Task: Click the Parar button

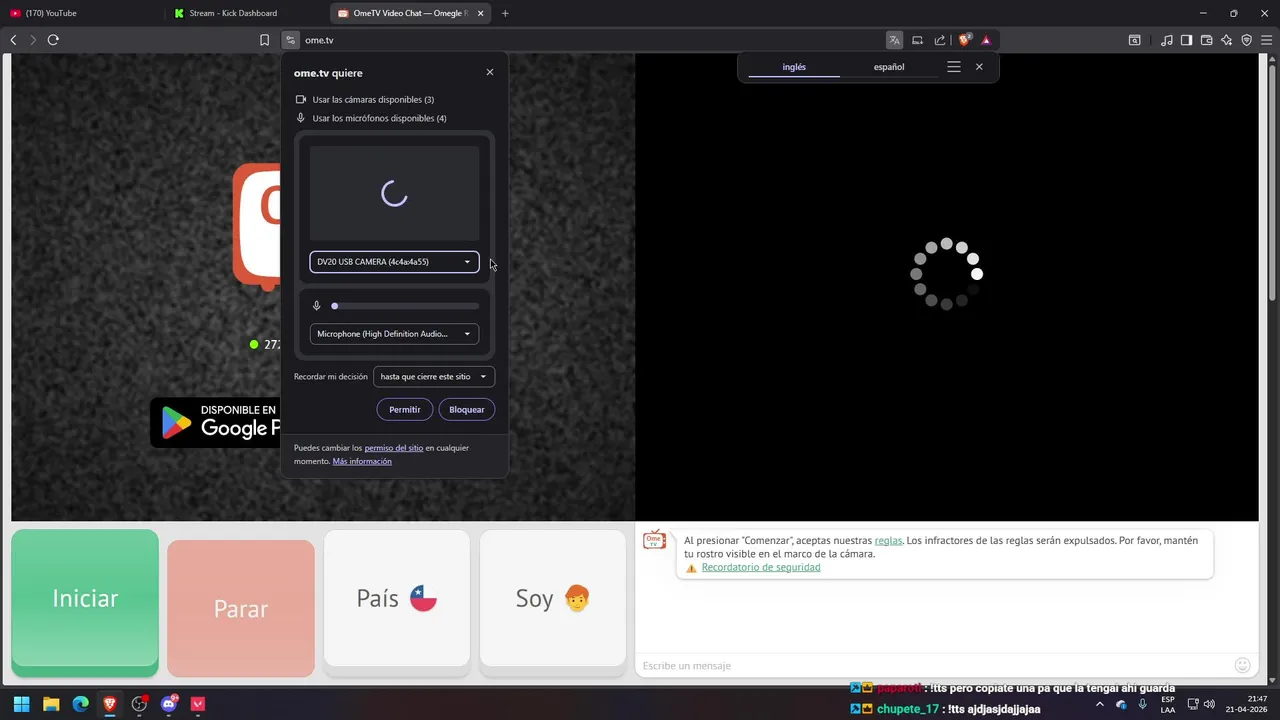Action: pyautogui.click(x=241, y=608)
